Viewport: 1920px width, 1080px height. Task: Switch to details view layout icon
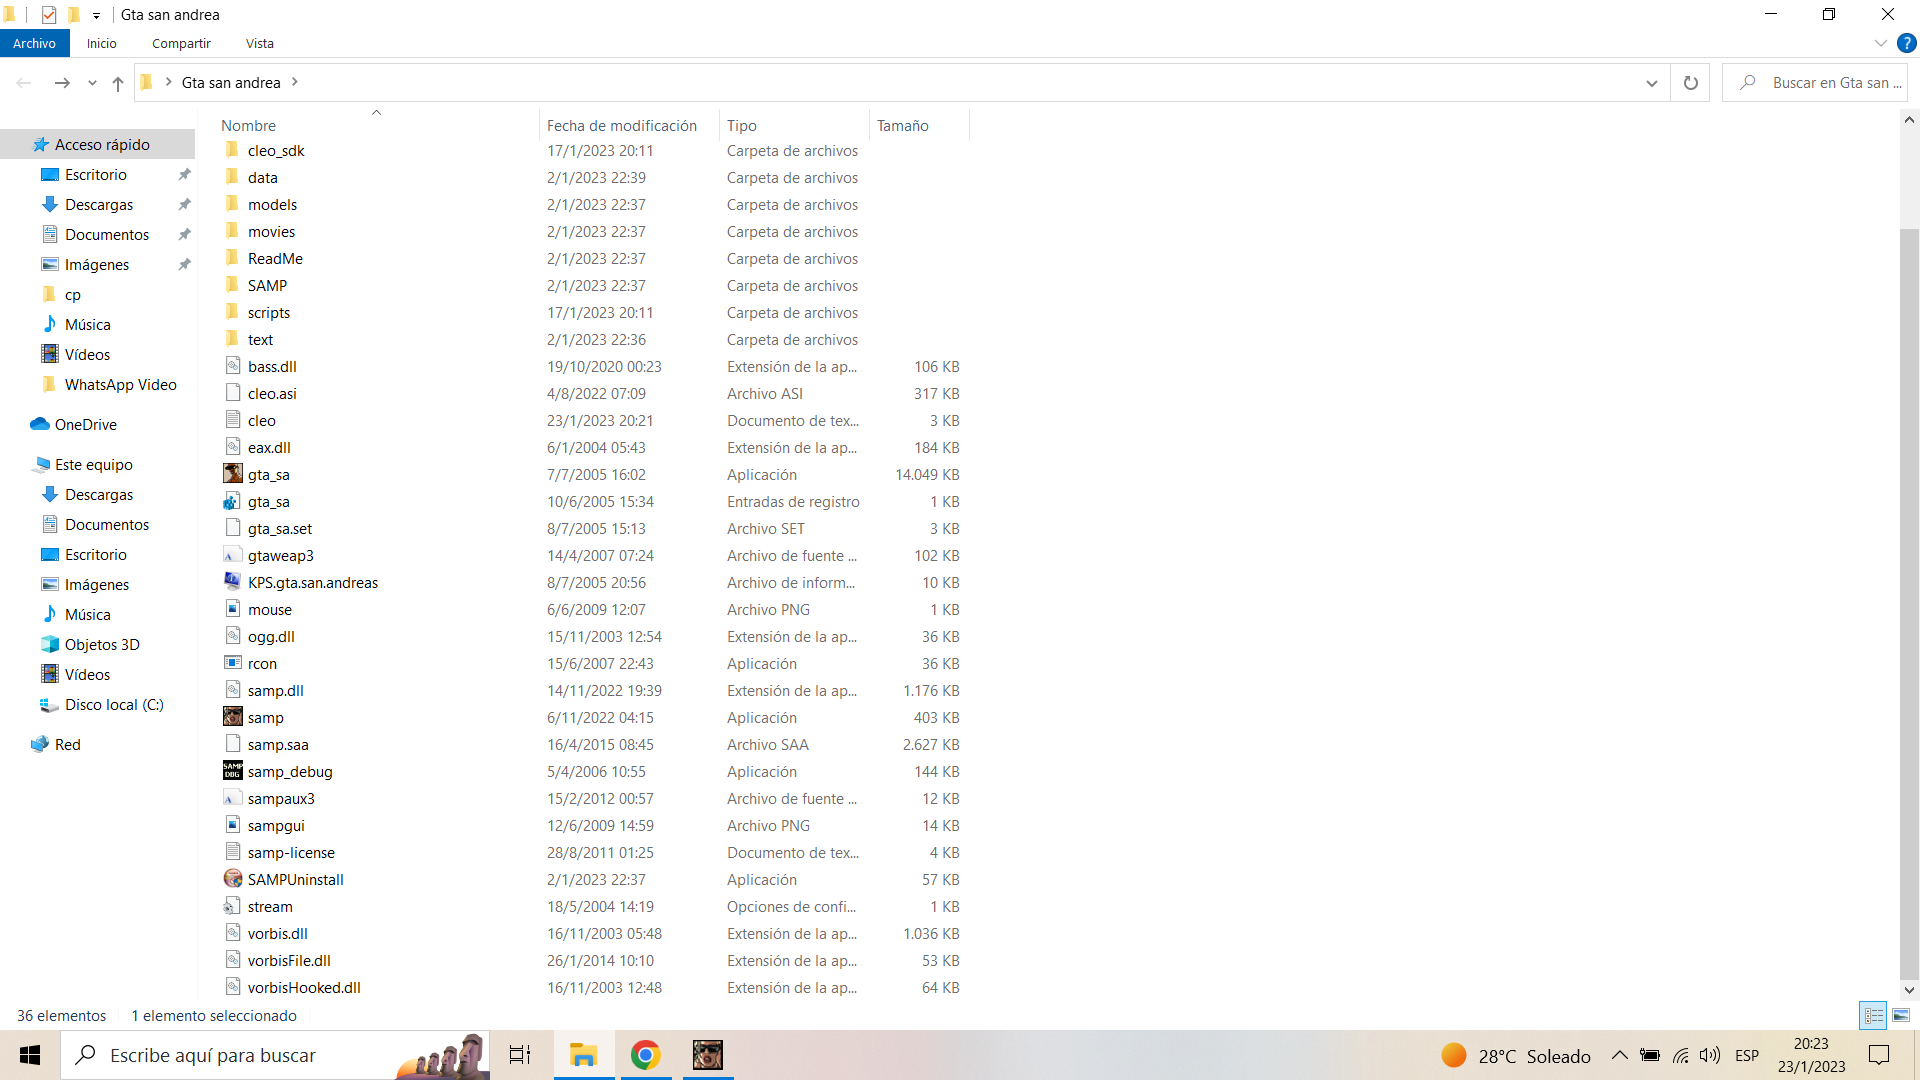(x=1873, y=1015)
